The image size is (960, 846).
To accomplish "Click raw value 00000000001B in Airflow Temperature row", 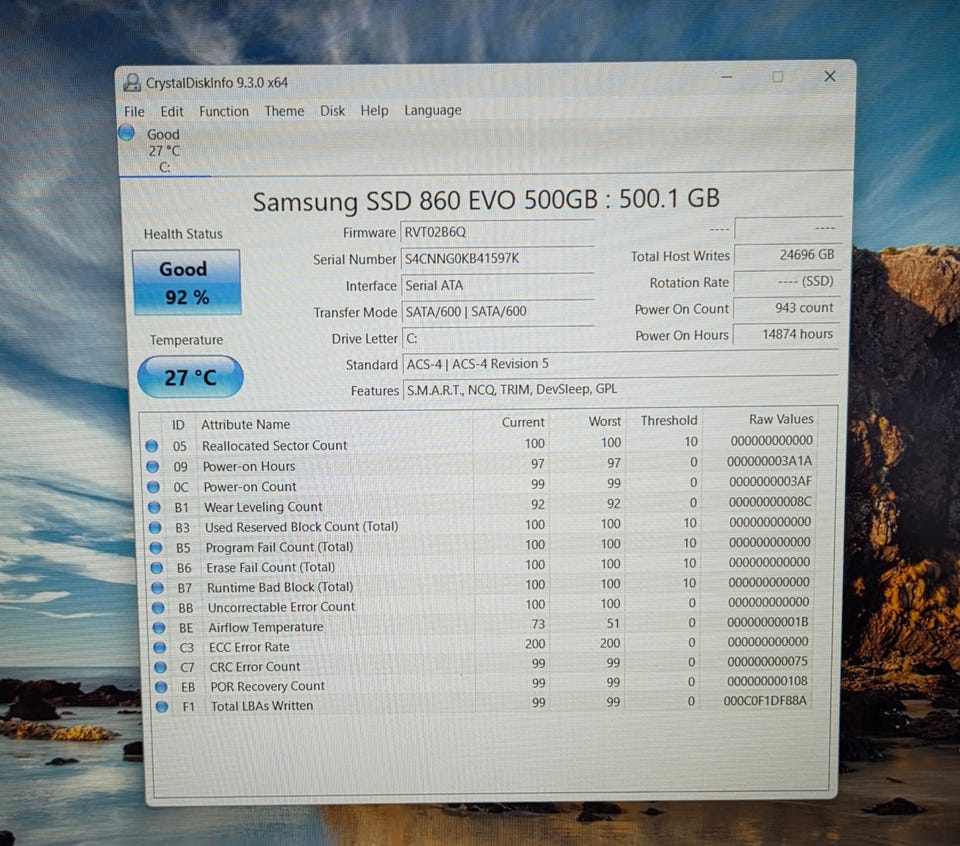I will [x=768, y=622].
